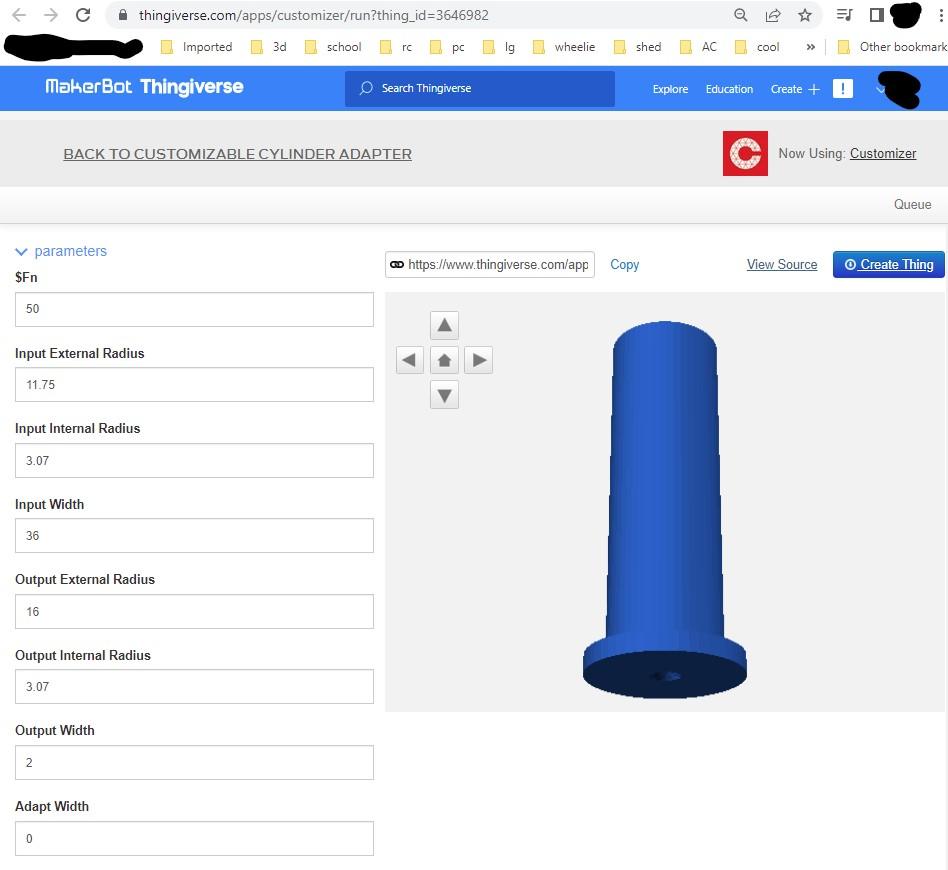Screen dimensions: 948x870
Task: Open the media control icon
Action: point(844,15)
